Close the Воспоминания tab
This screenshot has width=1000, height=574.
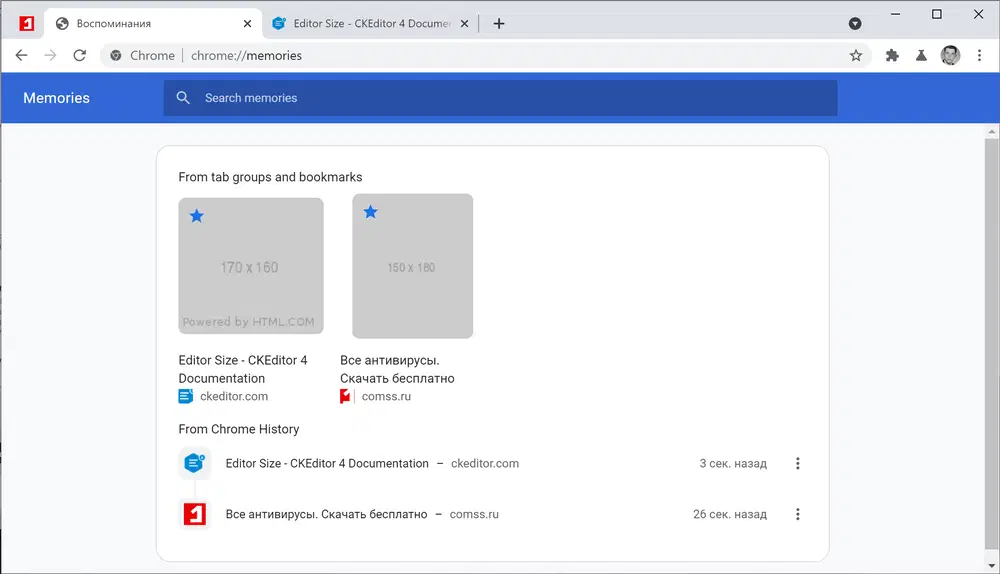click(247, 24)
